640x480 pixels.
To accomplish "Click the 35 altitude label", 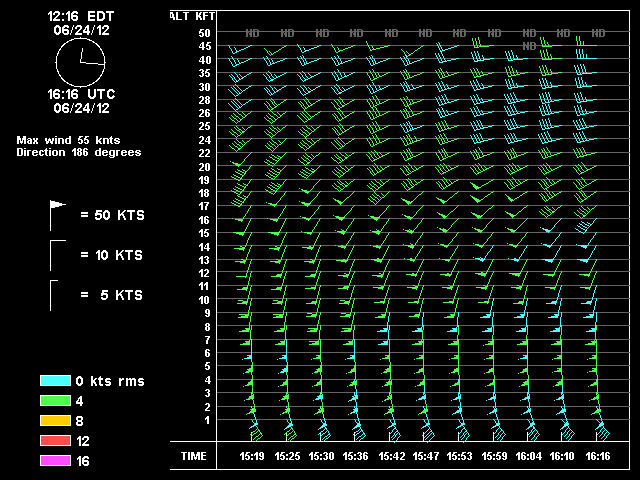I will coord(204,73).
